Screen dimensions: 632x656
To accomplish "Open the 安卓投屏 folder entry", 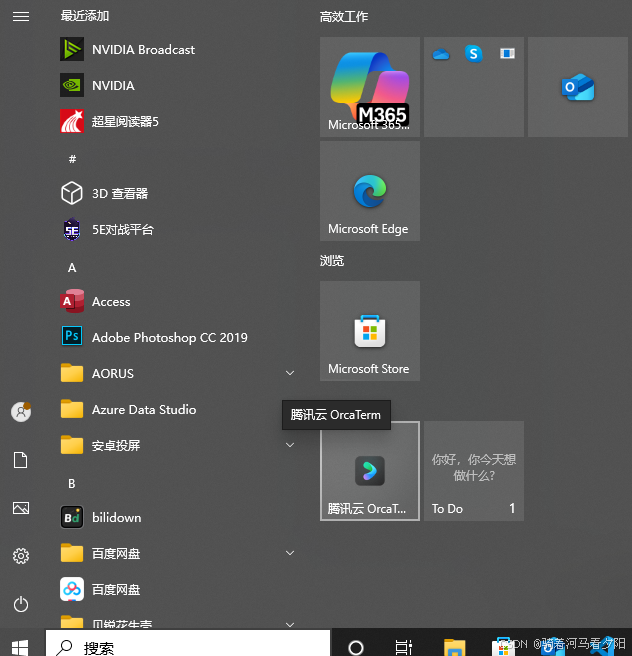I will tap(178, 445).
